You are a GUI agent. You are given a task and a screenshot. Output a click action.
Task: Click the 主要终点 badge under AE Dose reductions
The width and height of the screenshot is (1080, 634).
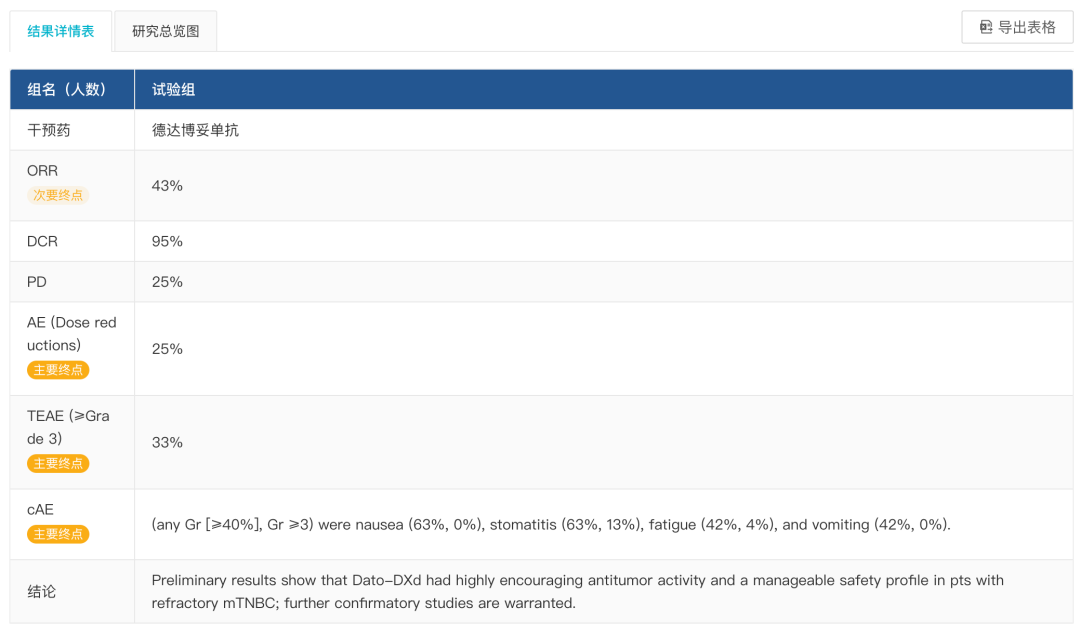[58, 370]
